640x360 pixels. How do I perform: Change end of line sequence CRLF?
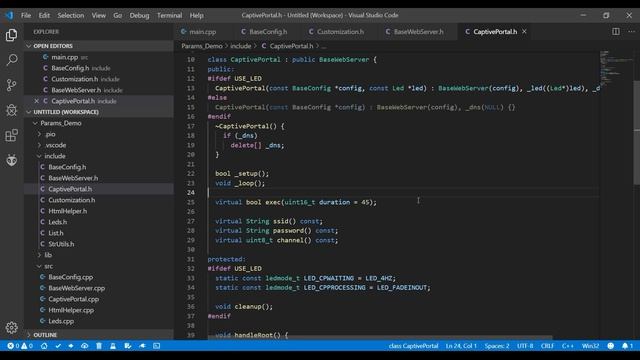point(547,346)
